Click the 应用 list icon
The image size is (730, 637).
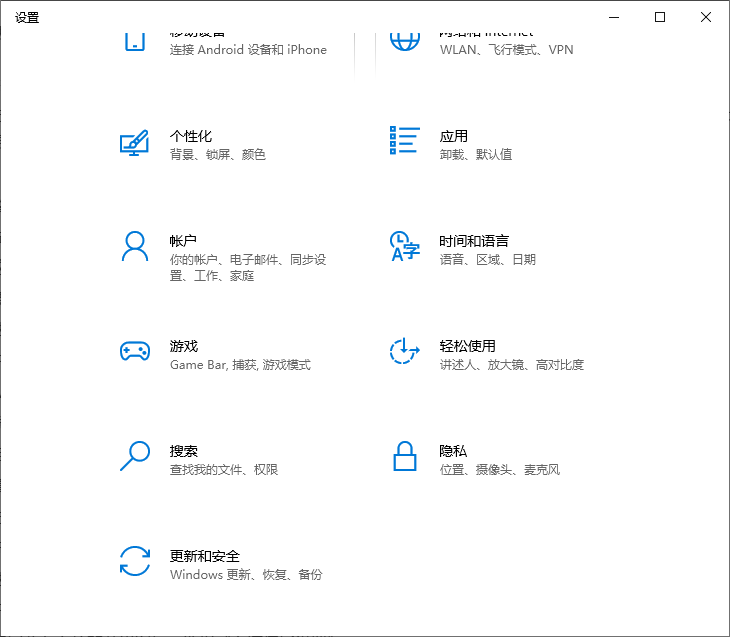point(405,140)
